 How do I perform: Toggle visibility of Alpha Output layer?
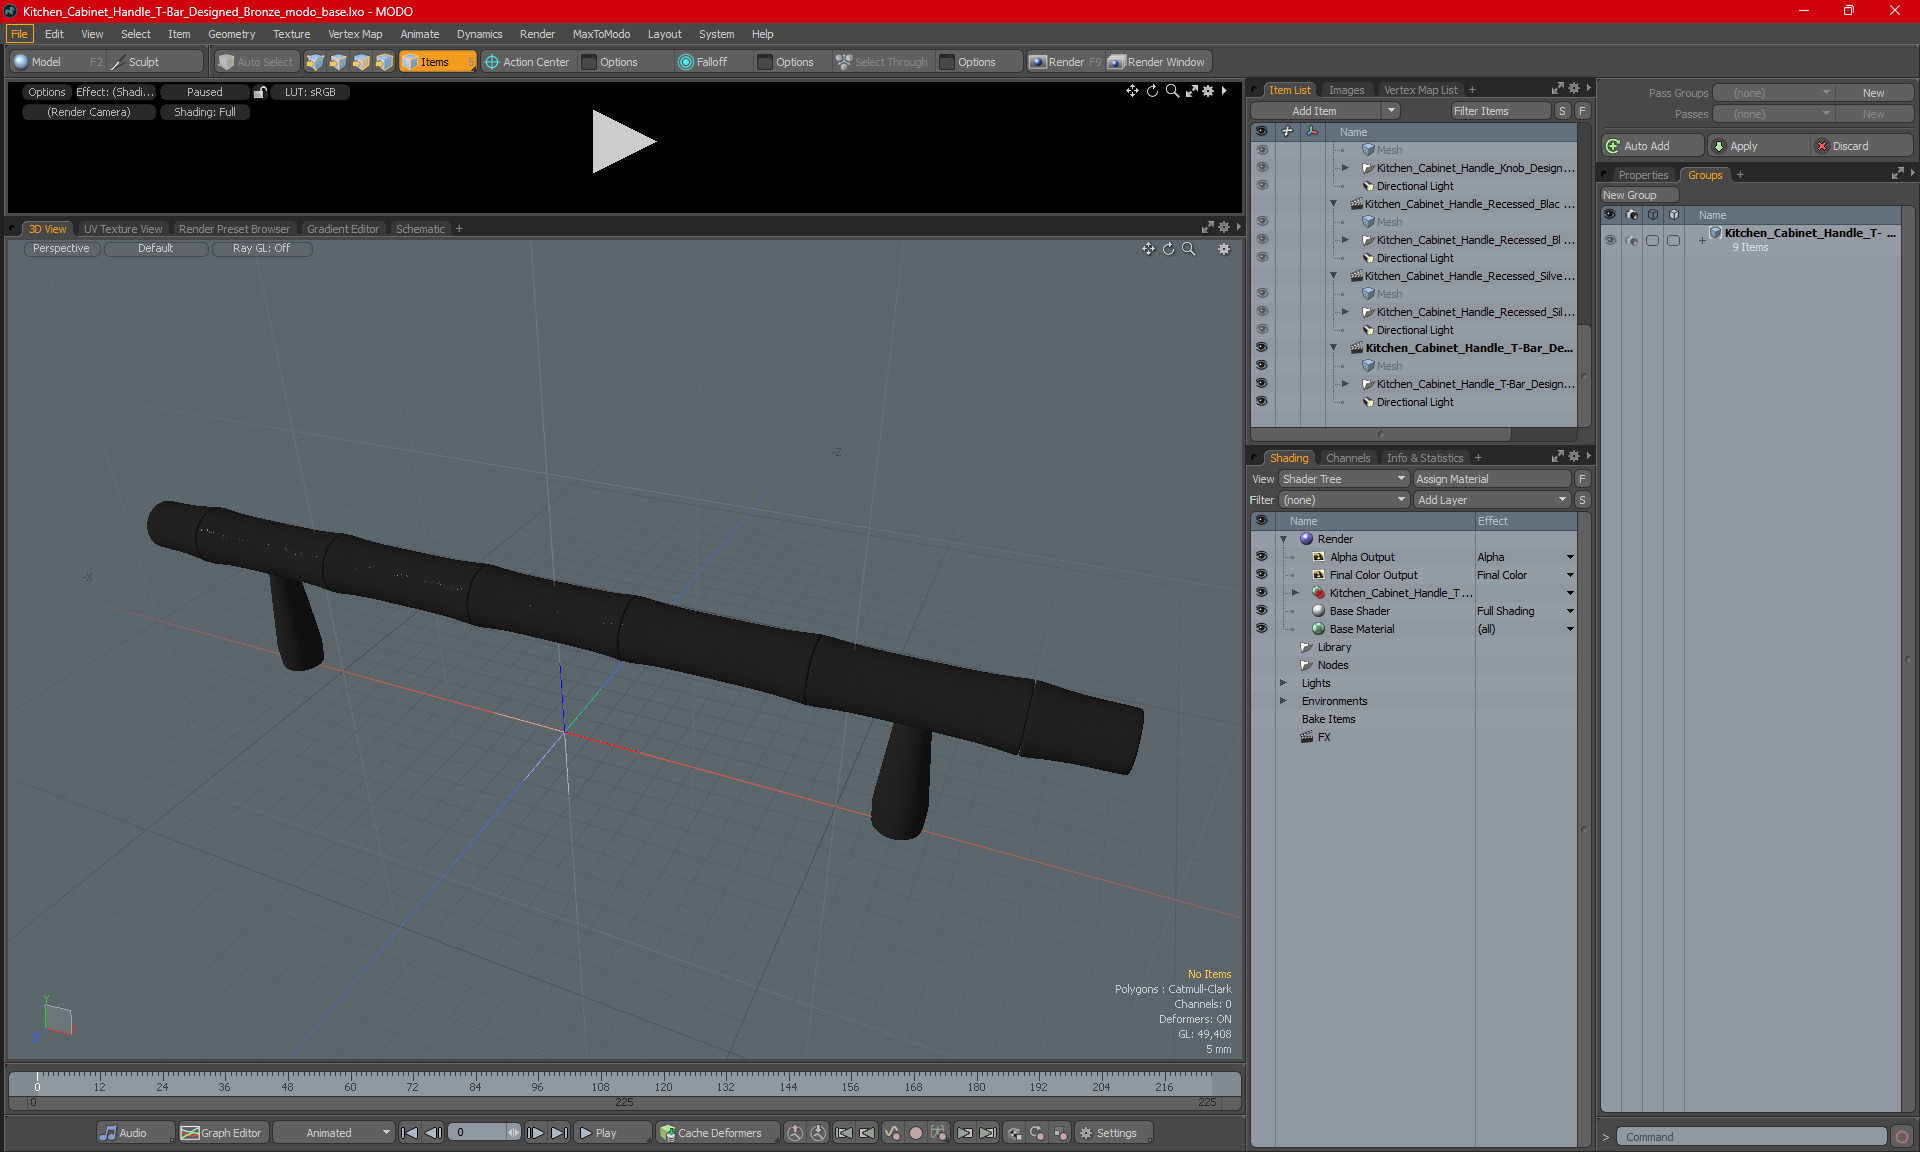coord(1261,557)
